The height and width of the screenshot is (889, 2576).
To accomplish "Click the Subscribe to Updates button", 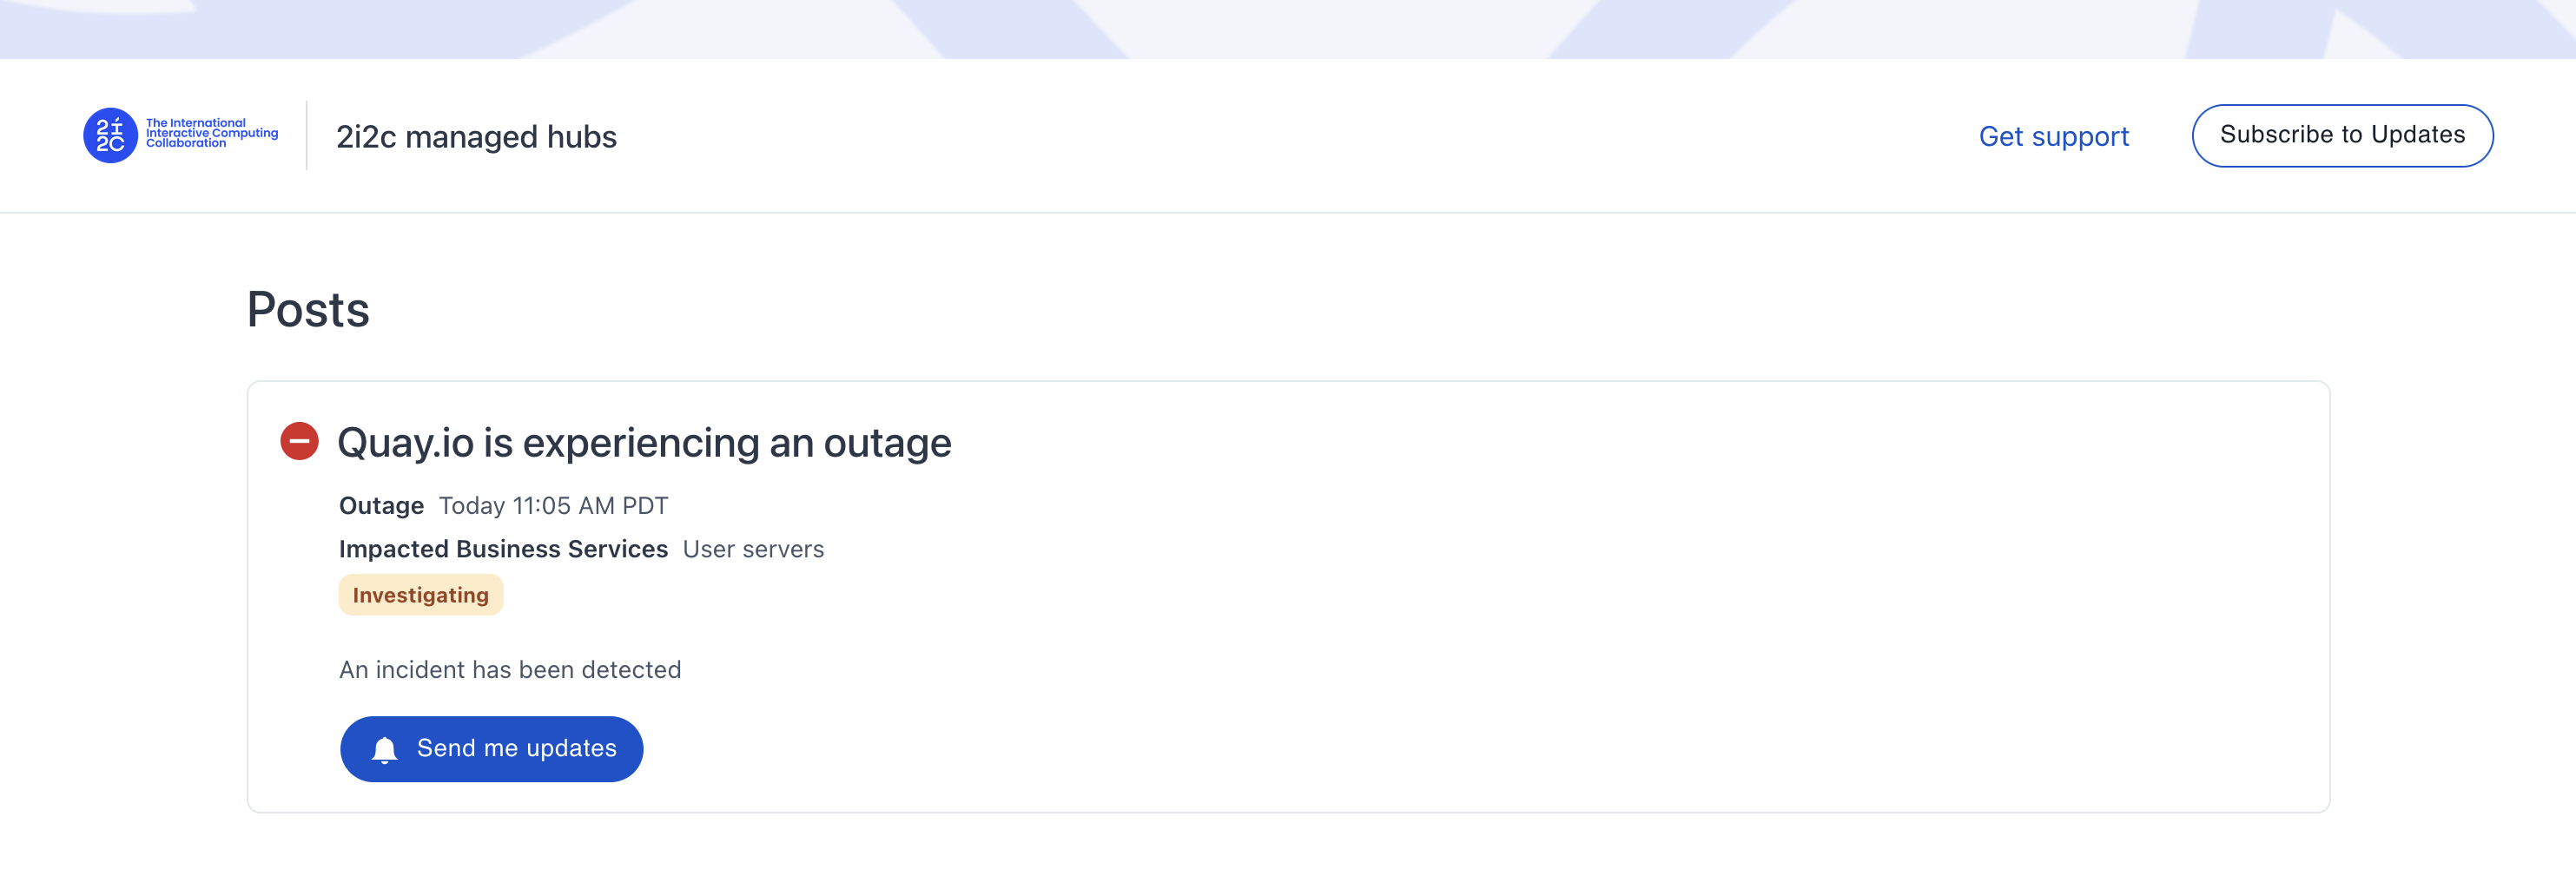I will tap(2342, 135).
